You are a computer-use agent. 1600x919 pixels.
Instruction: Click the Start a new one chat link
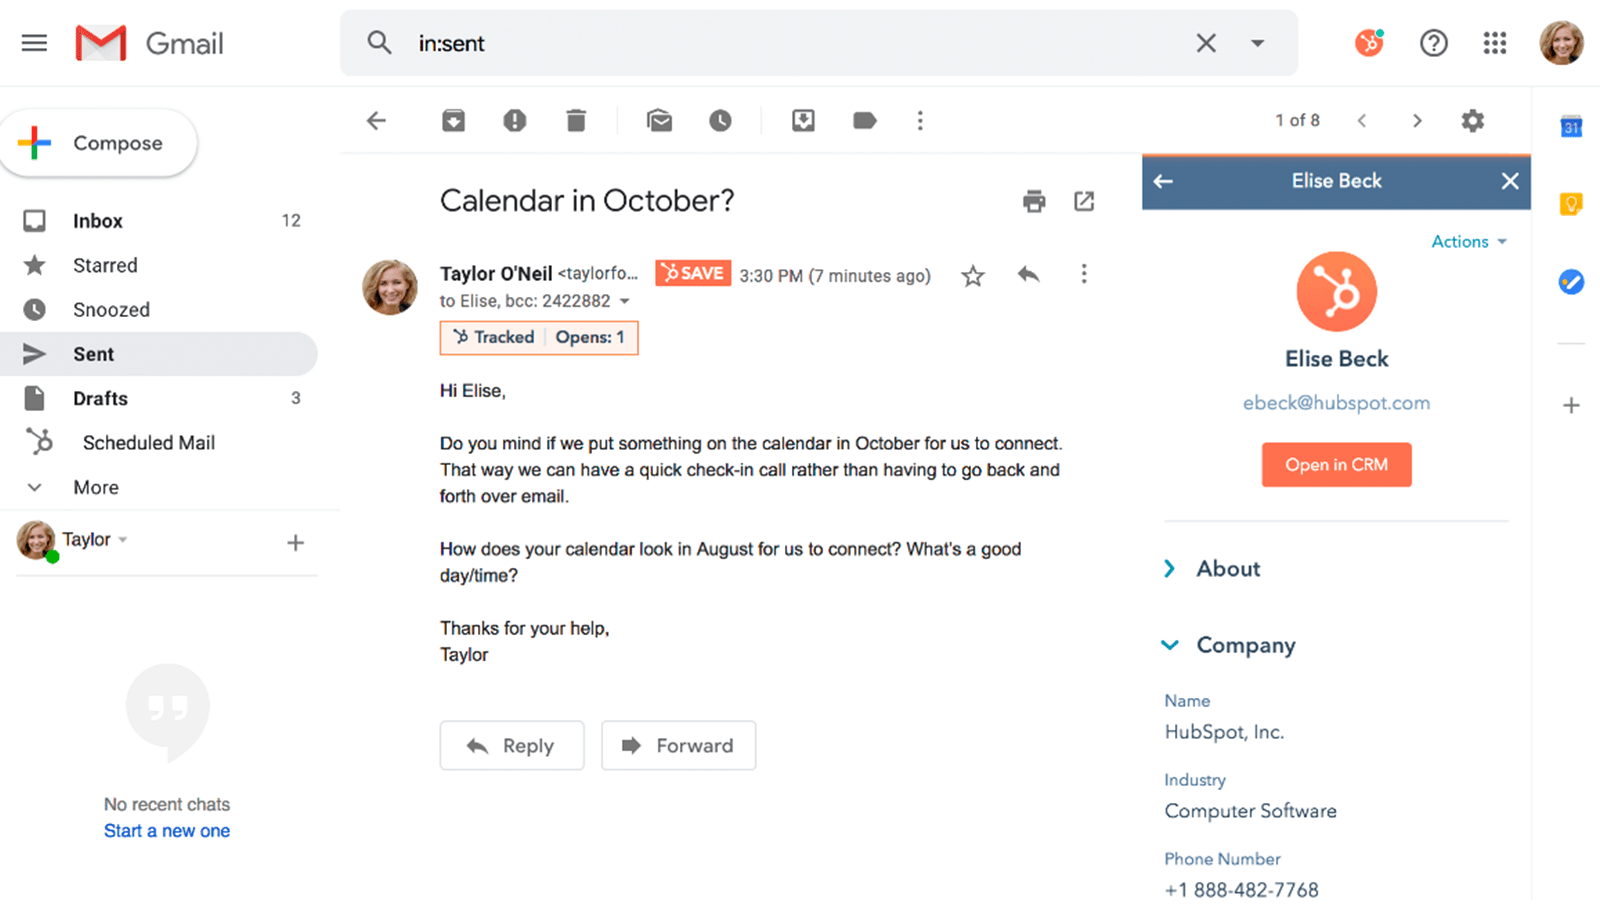point(166,830)
